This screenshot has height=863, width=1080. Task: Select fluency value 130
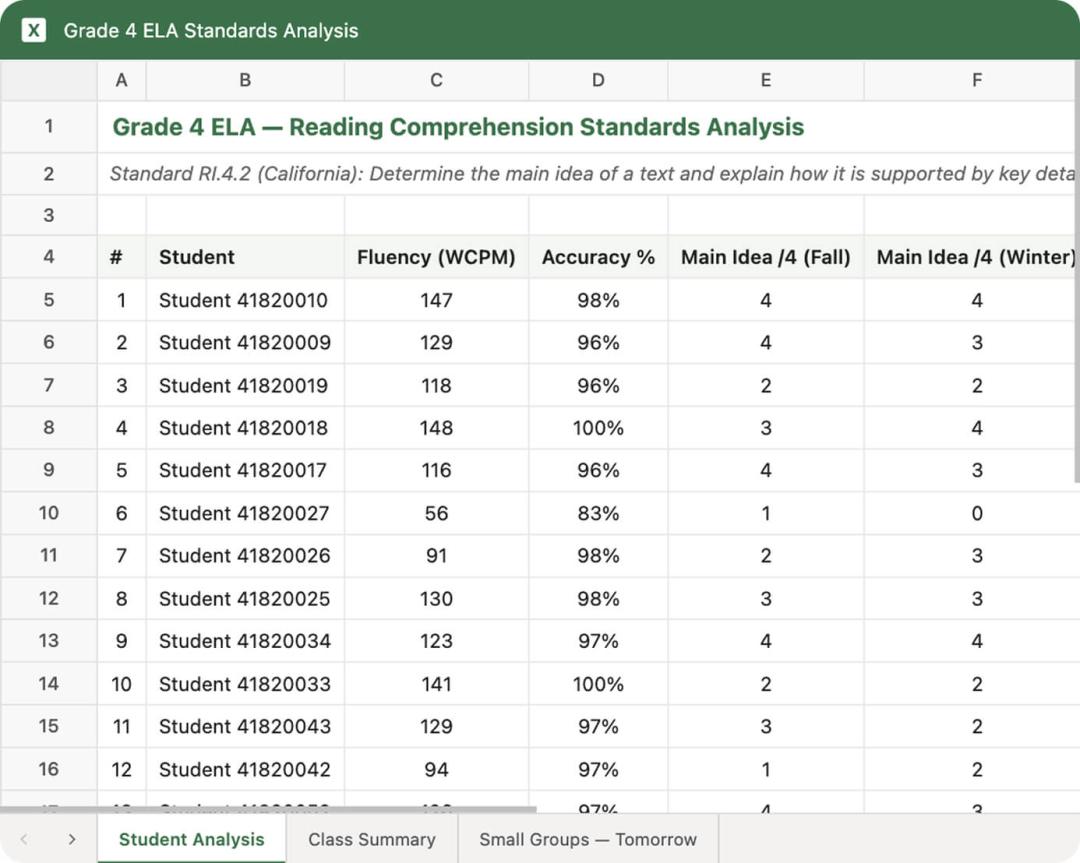[436, 599]
